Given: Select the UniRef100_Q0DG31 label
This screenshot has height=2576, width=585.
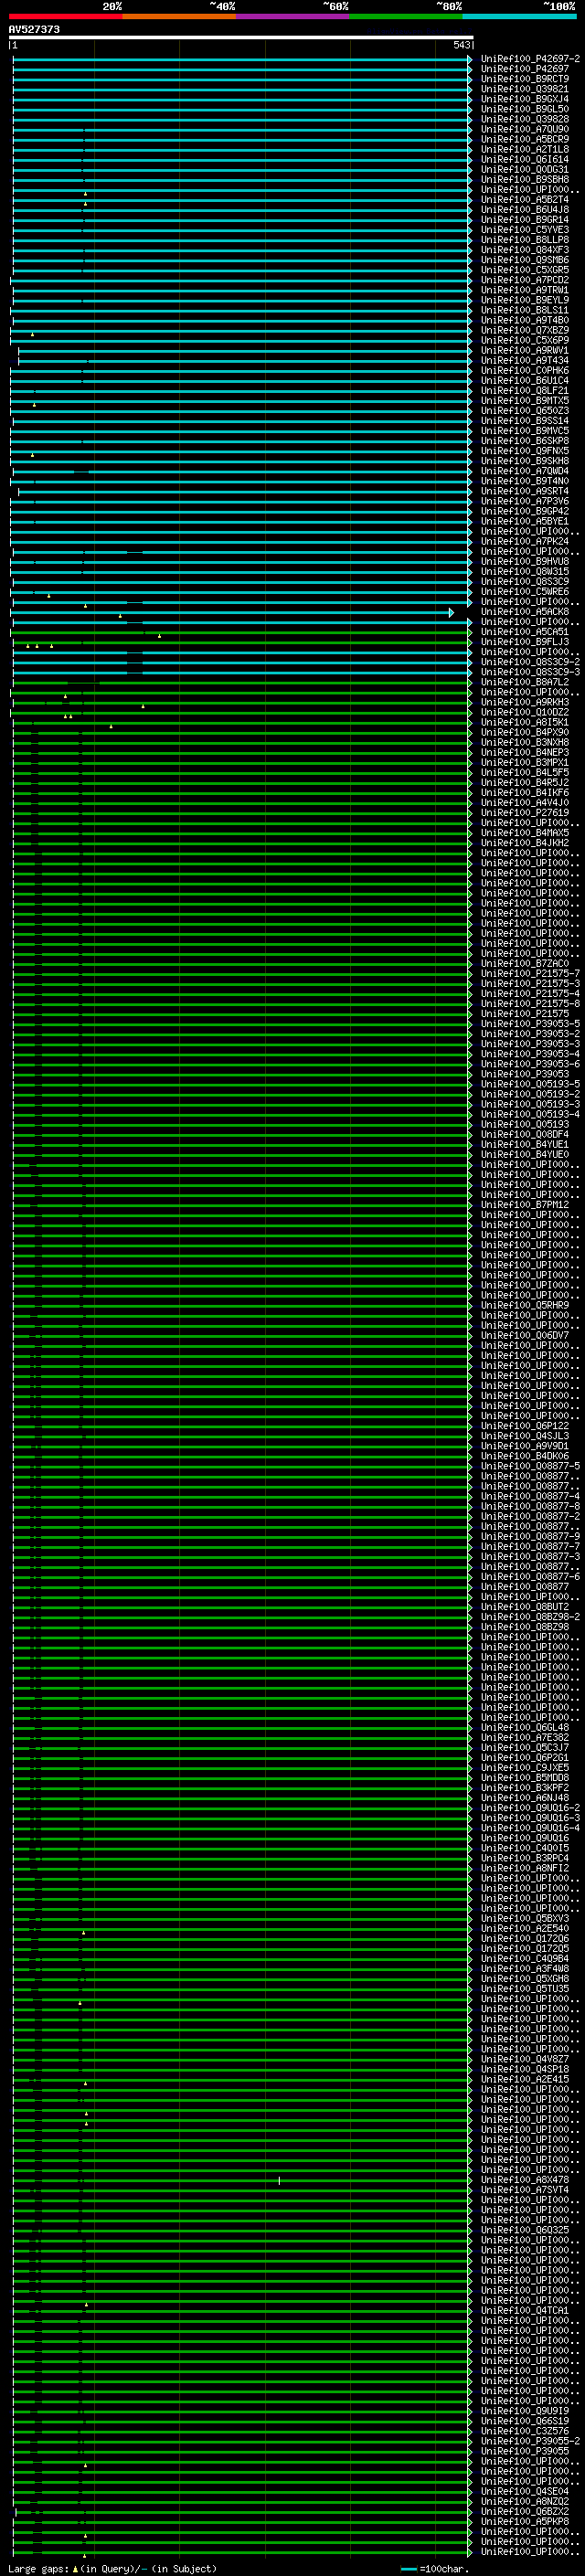Looking at the screenshot, I should tap(525, 169).
